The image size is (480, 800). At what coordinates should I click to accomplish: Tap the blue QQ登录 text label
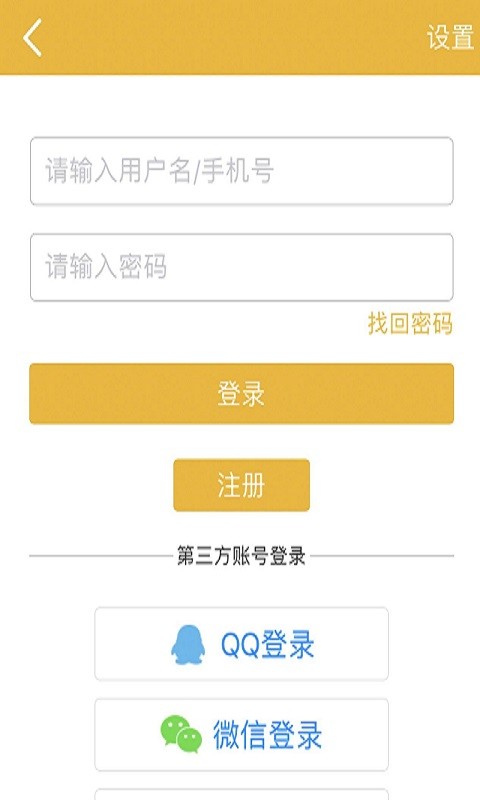coord(267,644)
